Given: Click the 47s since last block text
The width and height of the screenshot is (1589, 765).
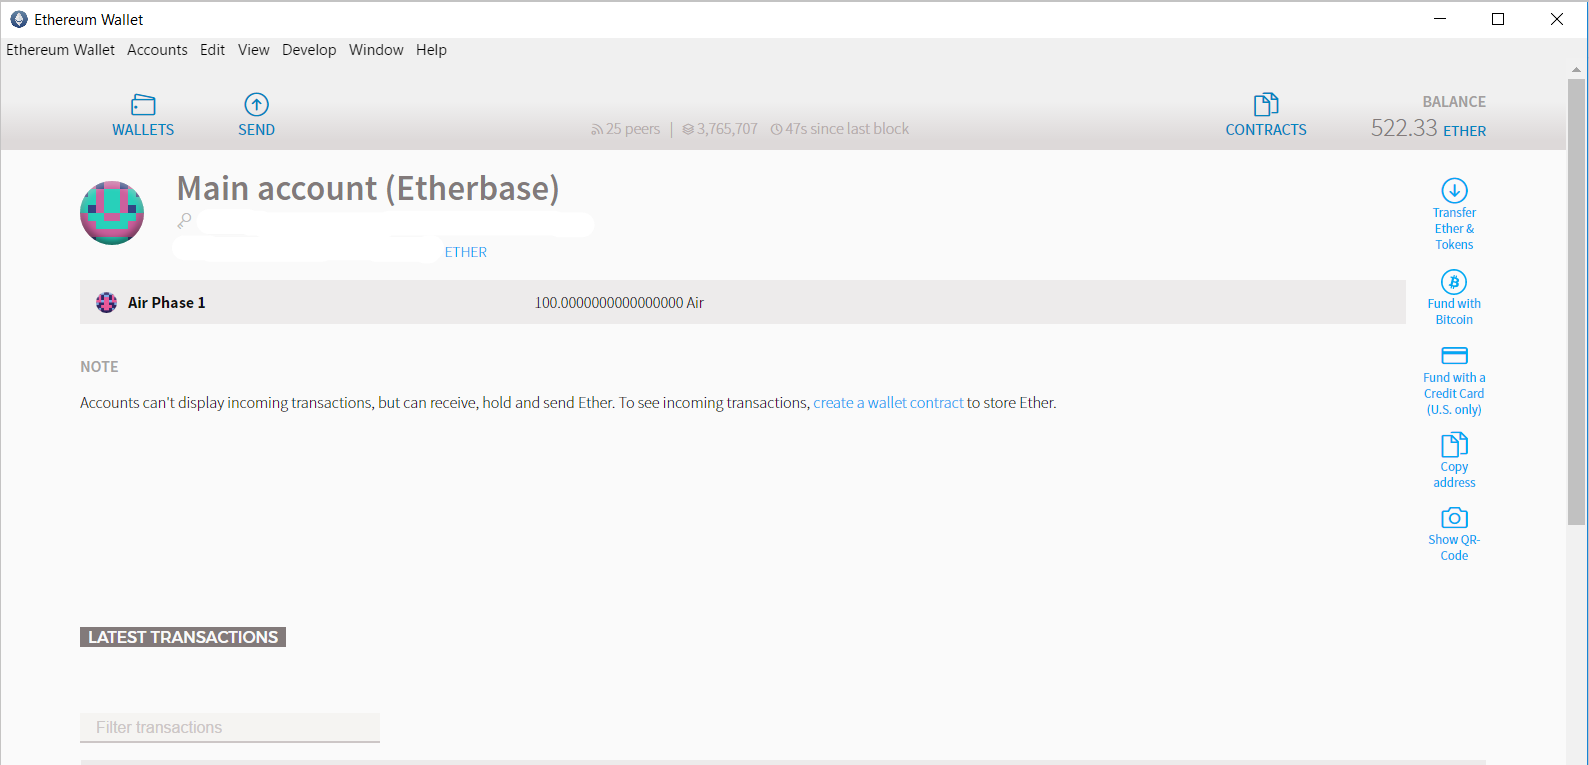Looking at the screenshot, I should [847, 129].
